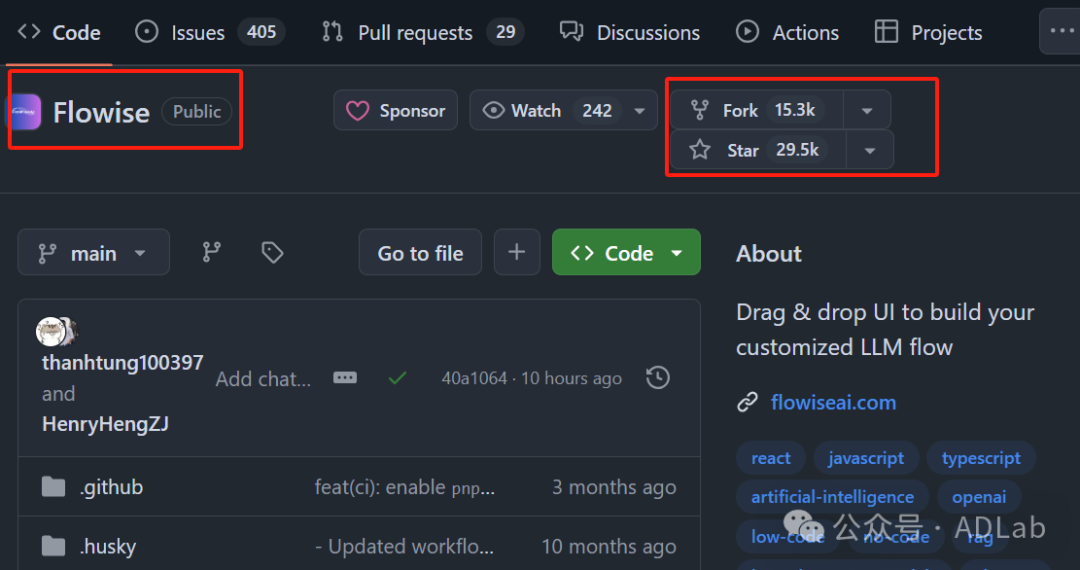Select the react topic tag
Screen dimensions: 1080x570
coord(771,458)
